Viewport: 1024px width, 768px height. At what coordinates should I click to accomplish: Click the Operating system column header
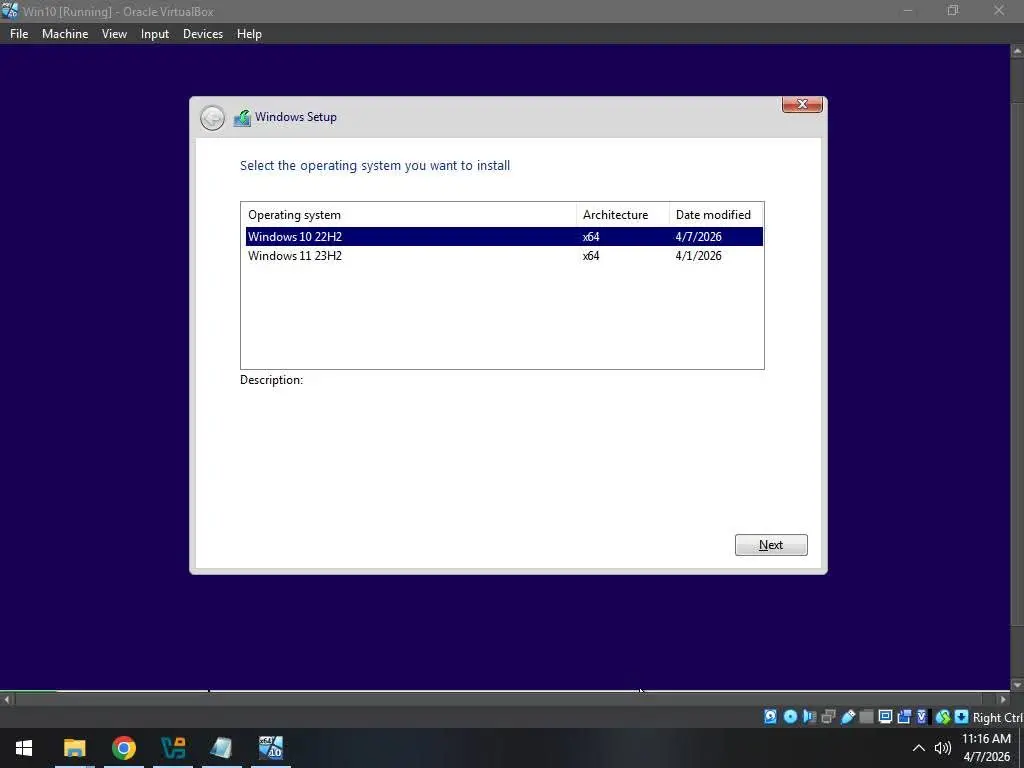pos(411,215)
